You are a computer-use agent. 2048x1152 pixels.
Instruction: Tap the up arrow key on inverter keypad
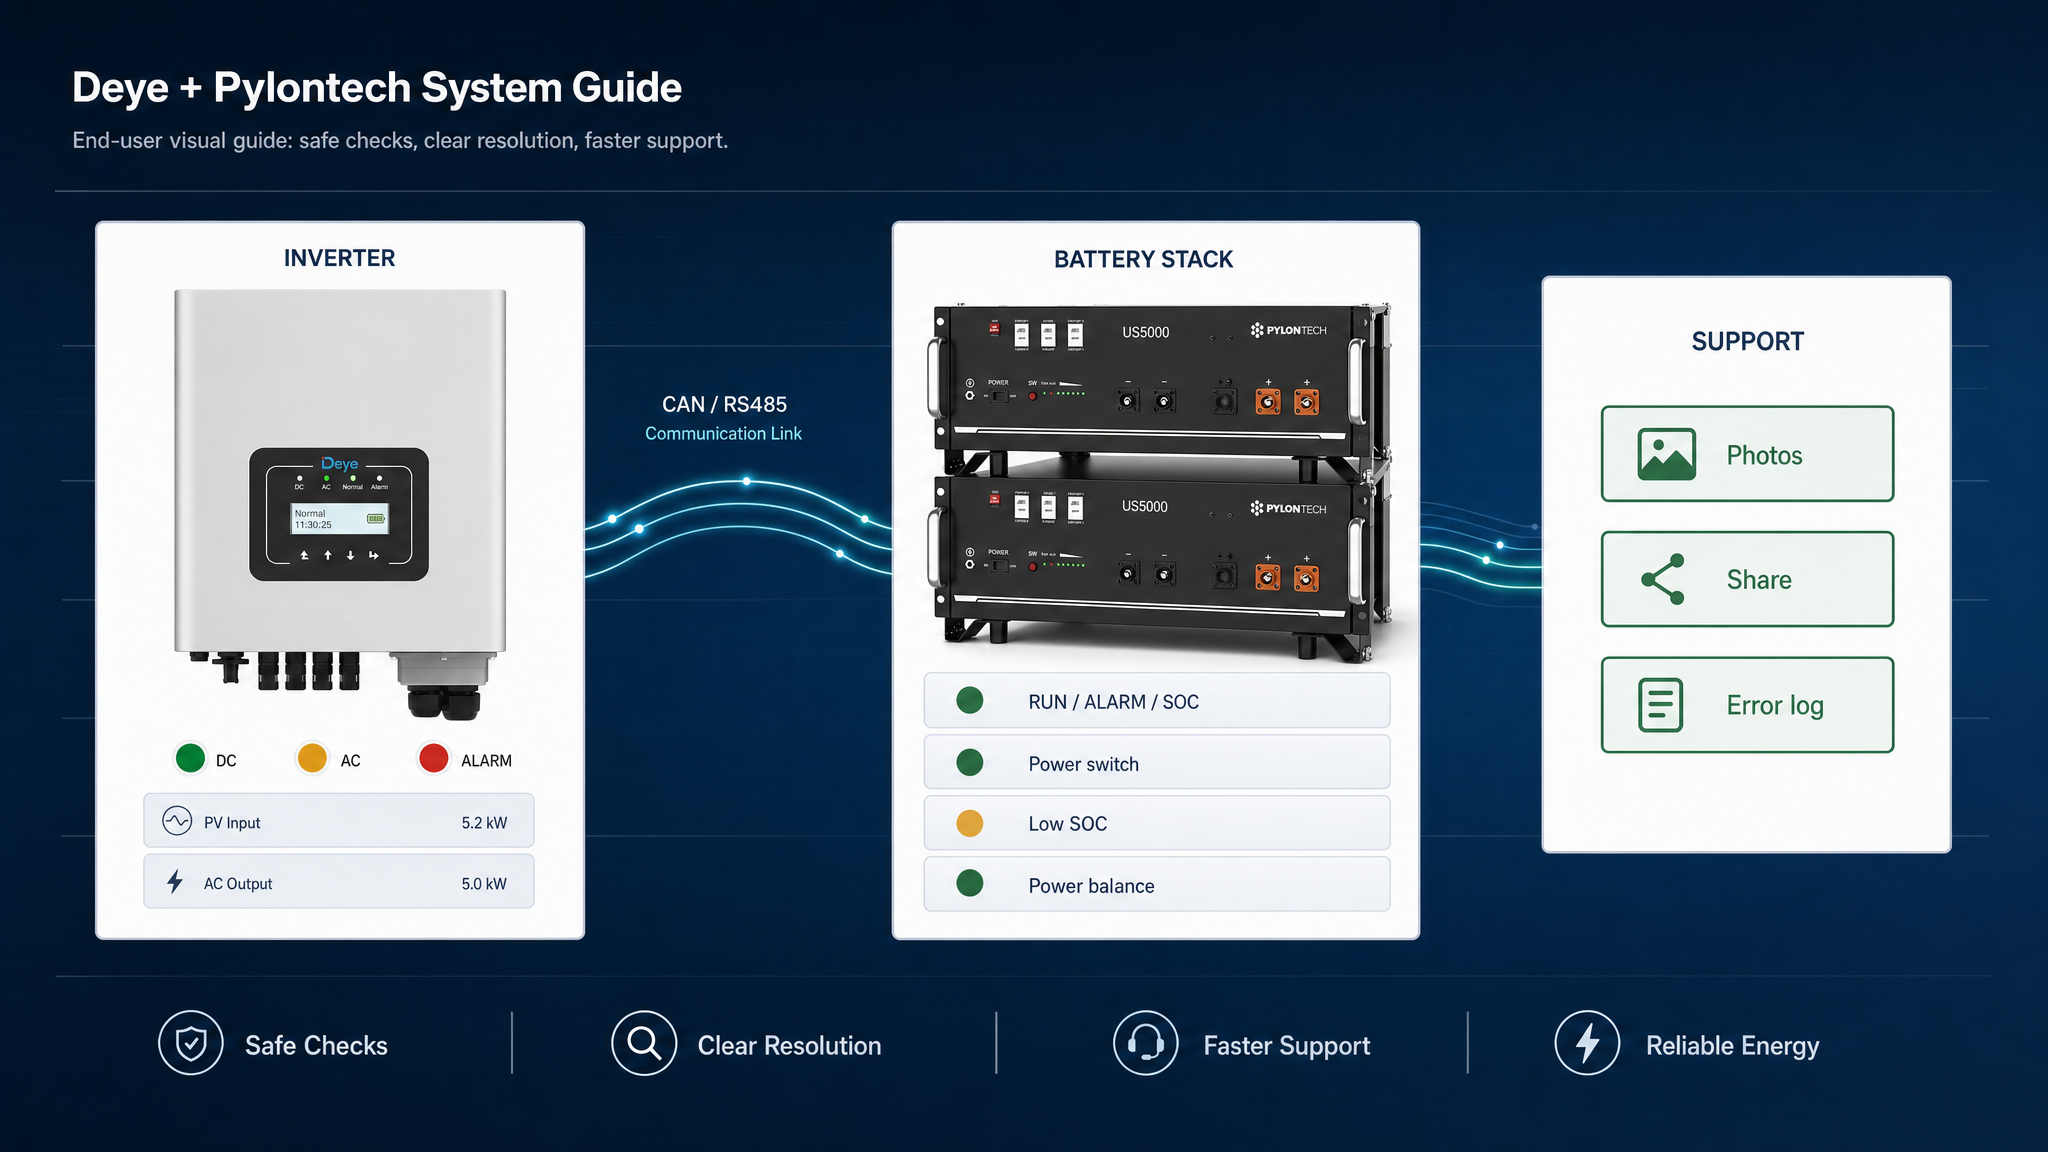pyautogui.click(x=328, y=555)
